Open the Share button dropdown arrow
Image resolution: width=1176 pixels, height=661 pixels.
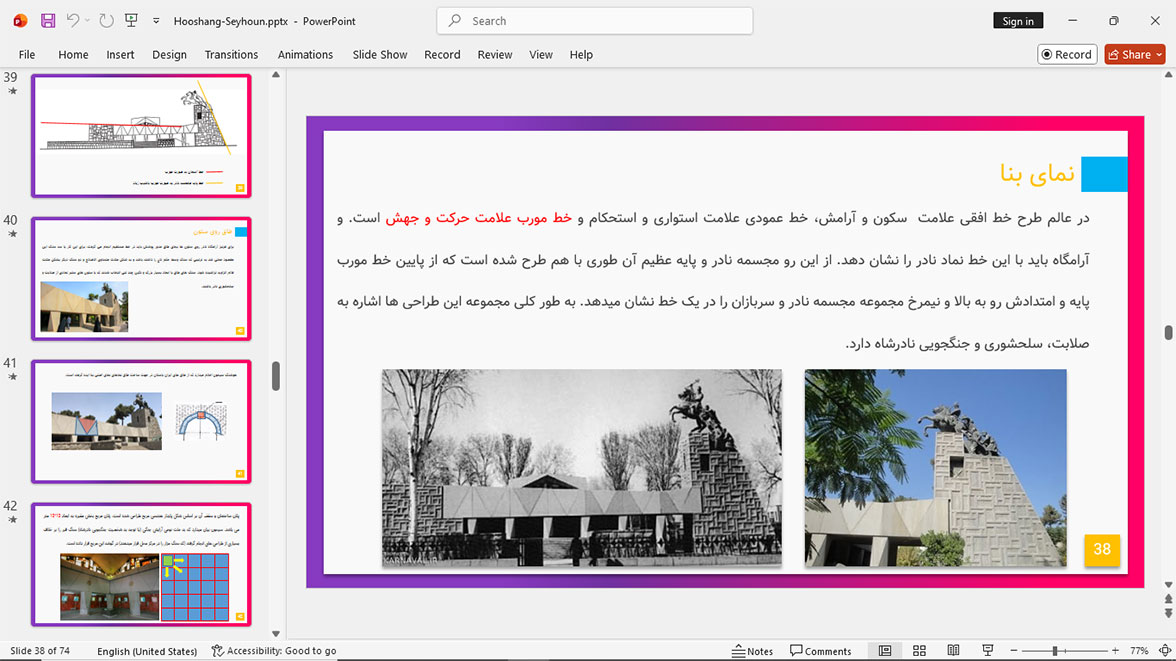(1159, 55)
